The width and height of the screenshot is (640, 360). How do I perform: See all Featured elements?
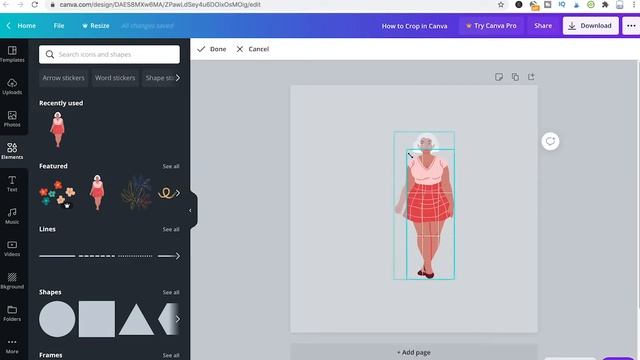[171, 166]
